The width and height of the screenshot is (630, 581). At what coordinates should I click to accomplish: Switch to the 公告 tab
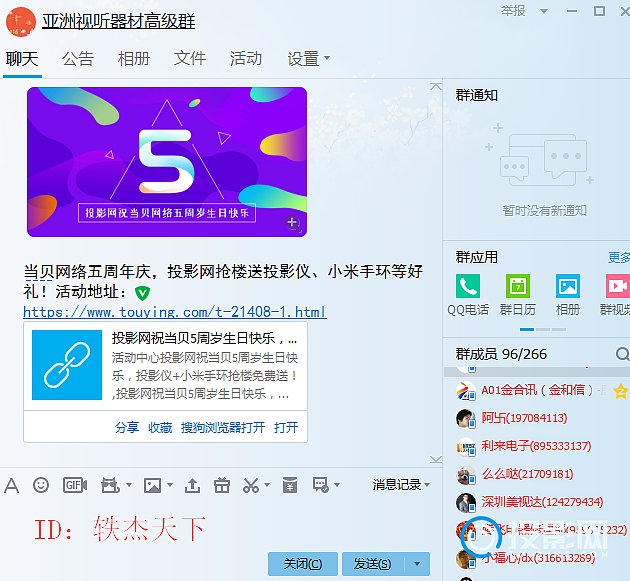tap(78, 59)
